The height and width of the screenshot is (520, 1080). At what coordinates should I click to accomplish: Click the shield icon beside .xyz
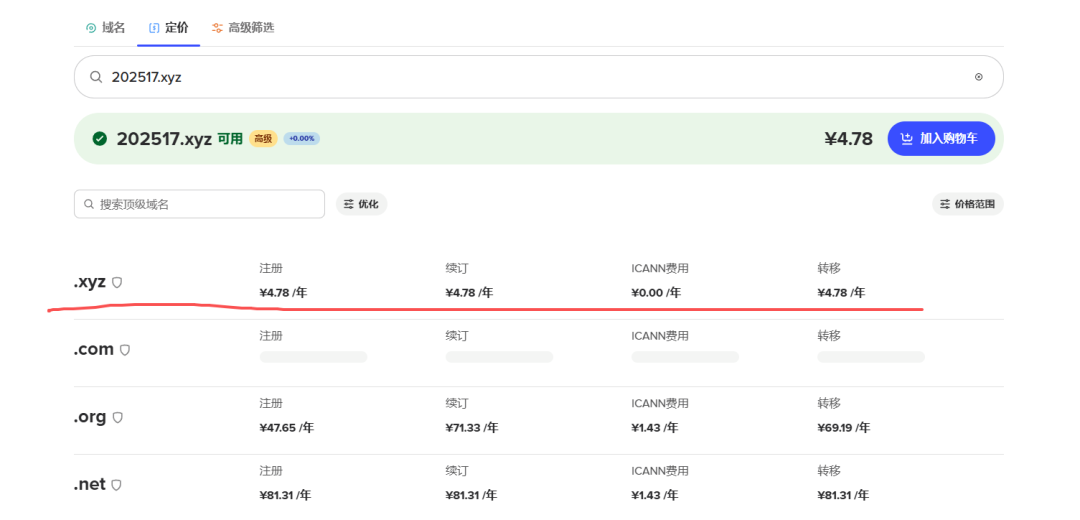coord(117,283)
